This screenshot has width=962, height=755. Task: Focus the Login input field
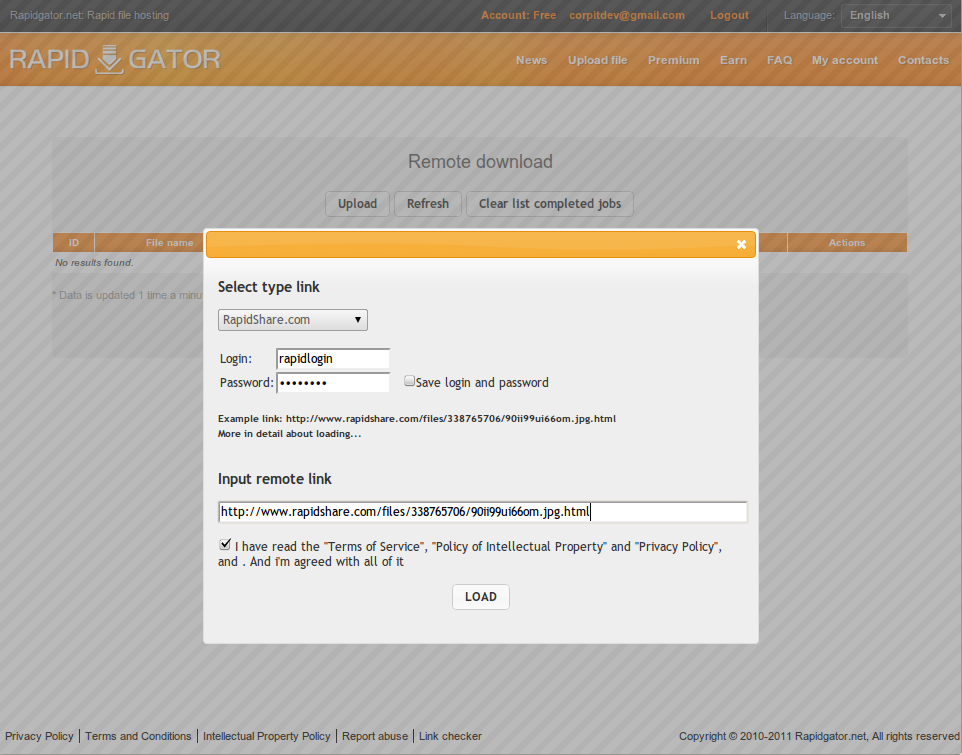(333, 359)
